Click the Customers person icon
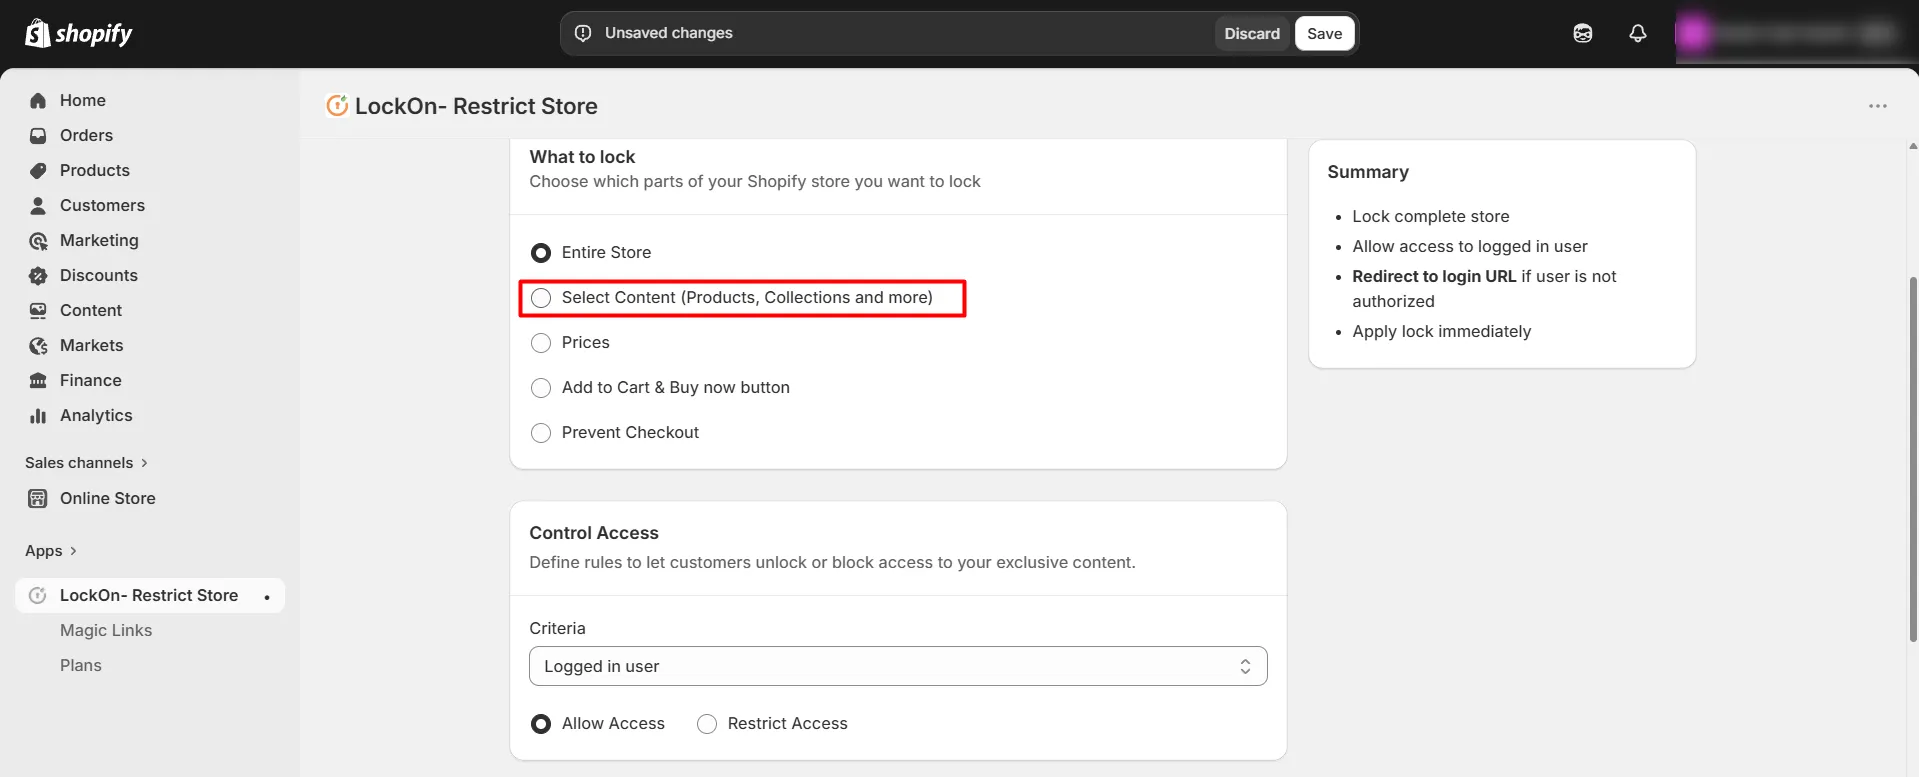This screenshot has width=1919, height=777. point(38,206)
